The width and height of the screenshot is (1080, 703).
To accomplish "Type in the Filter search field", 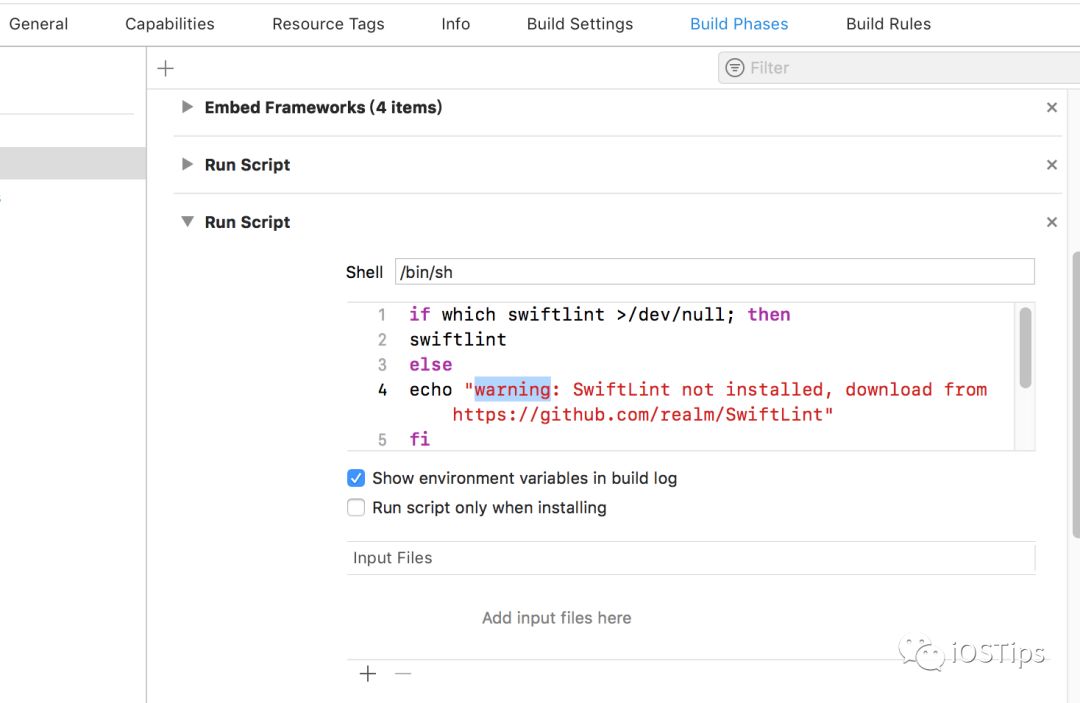I will [900, 68].
